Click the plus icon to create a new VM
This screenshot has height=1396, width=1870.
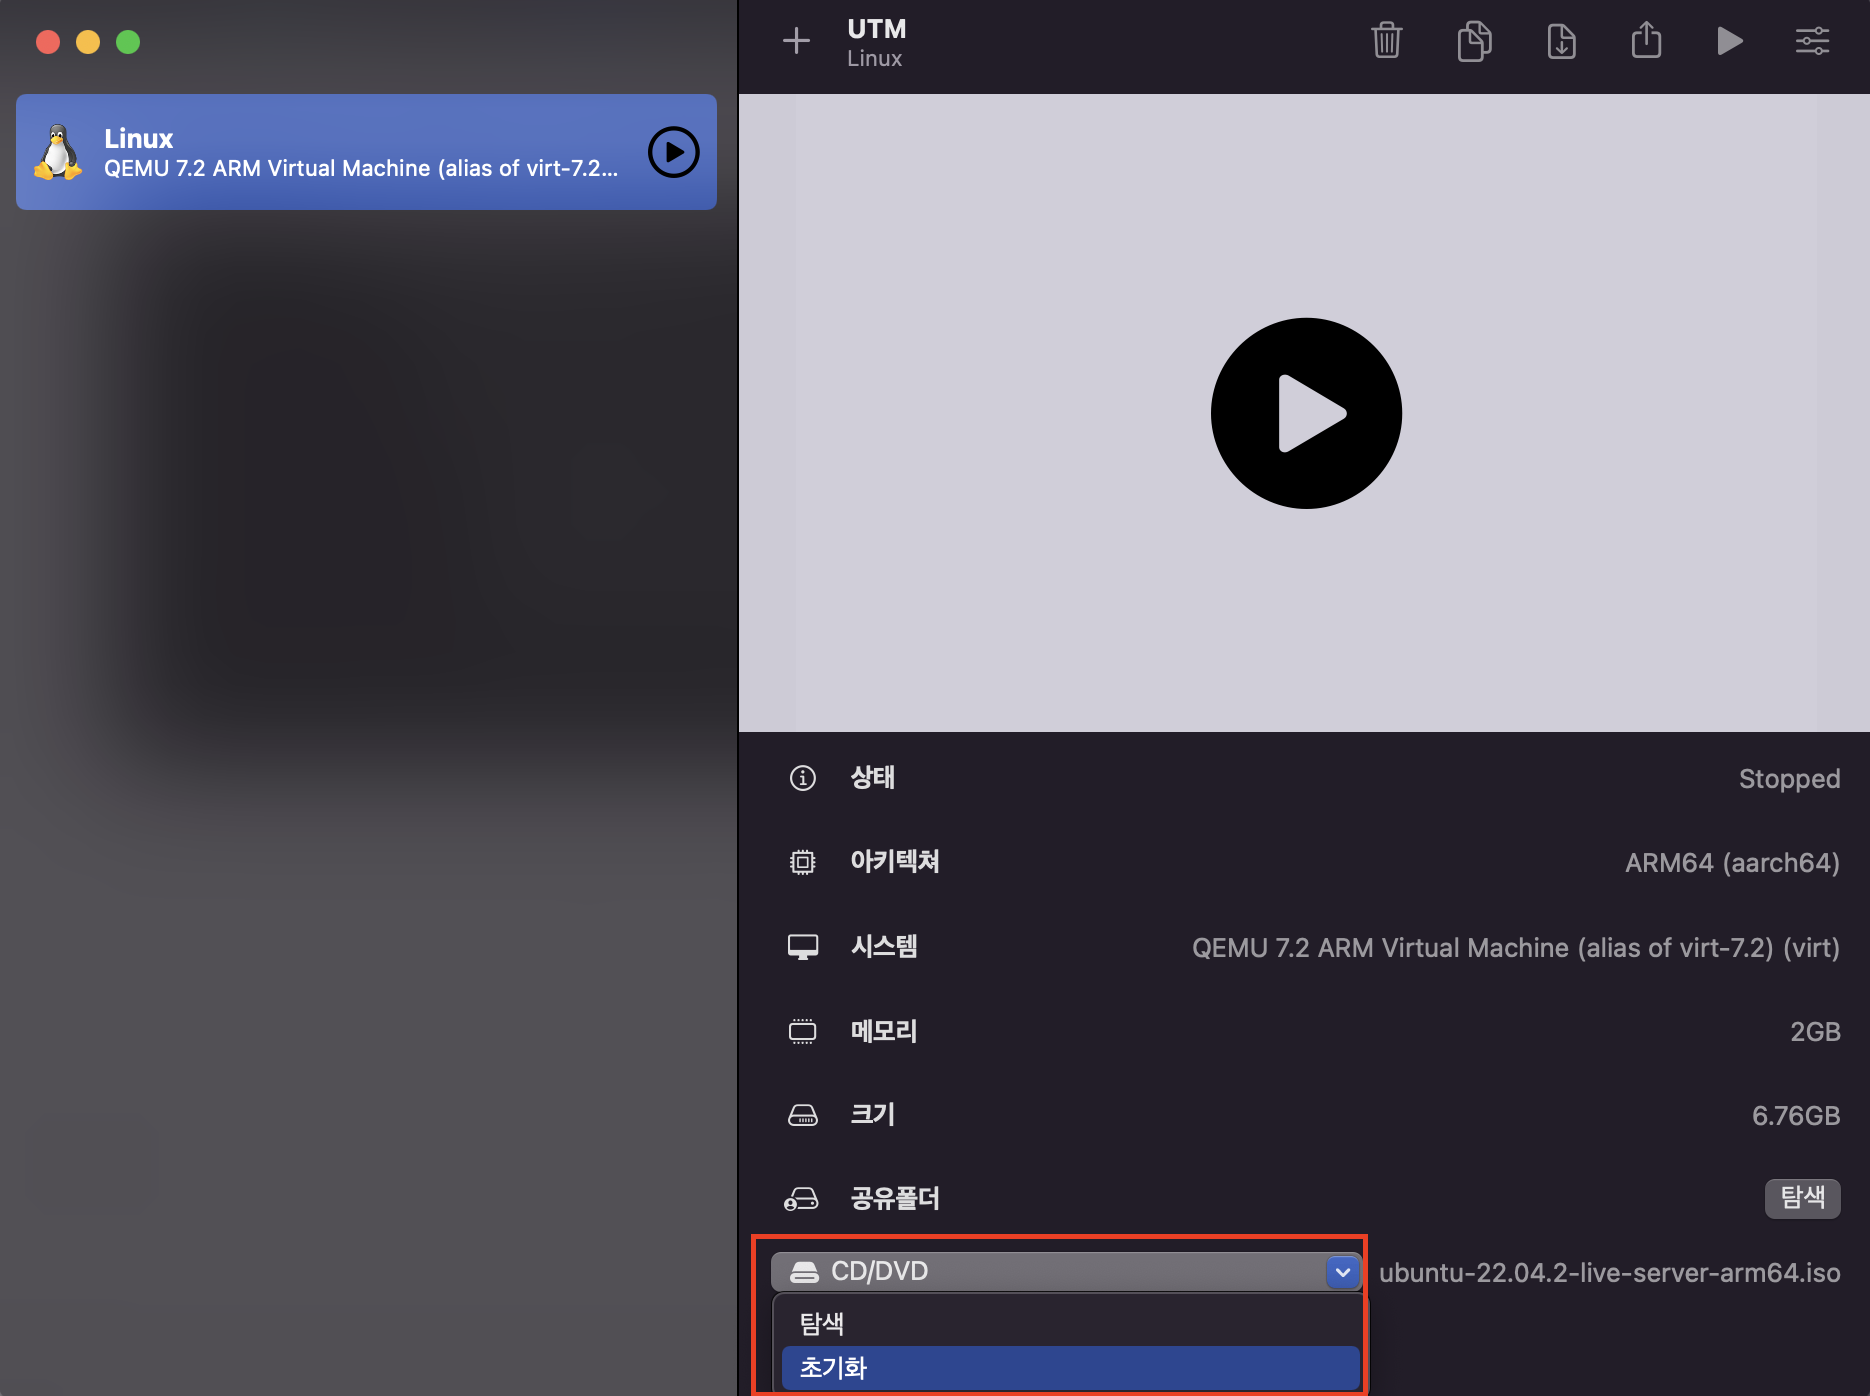tap(796, 41)
